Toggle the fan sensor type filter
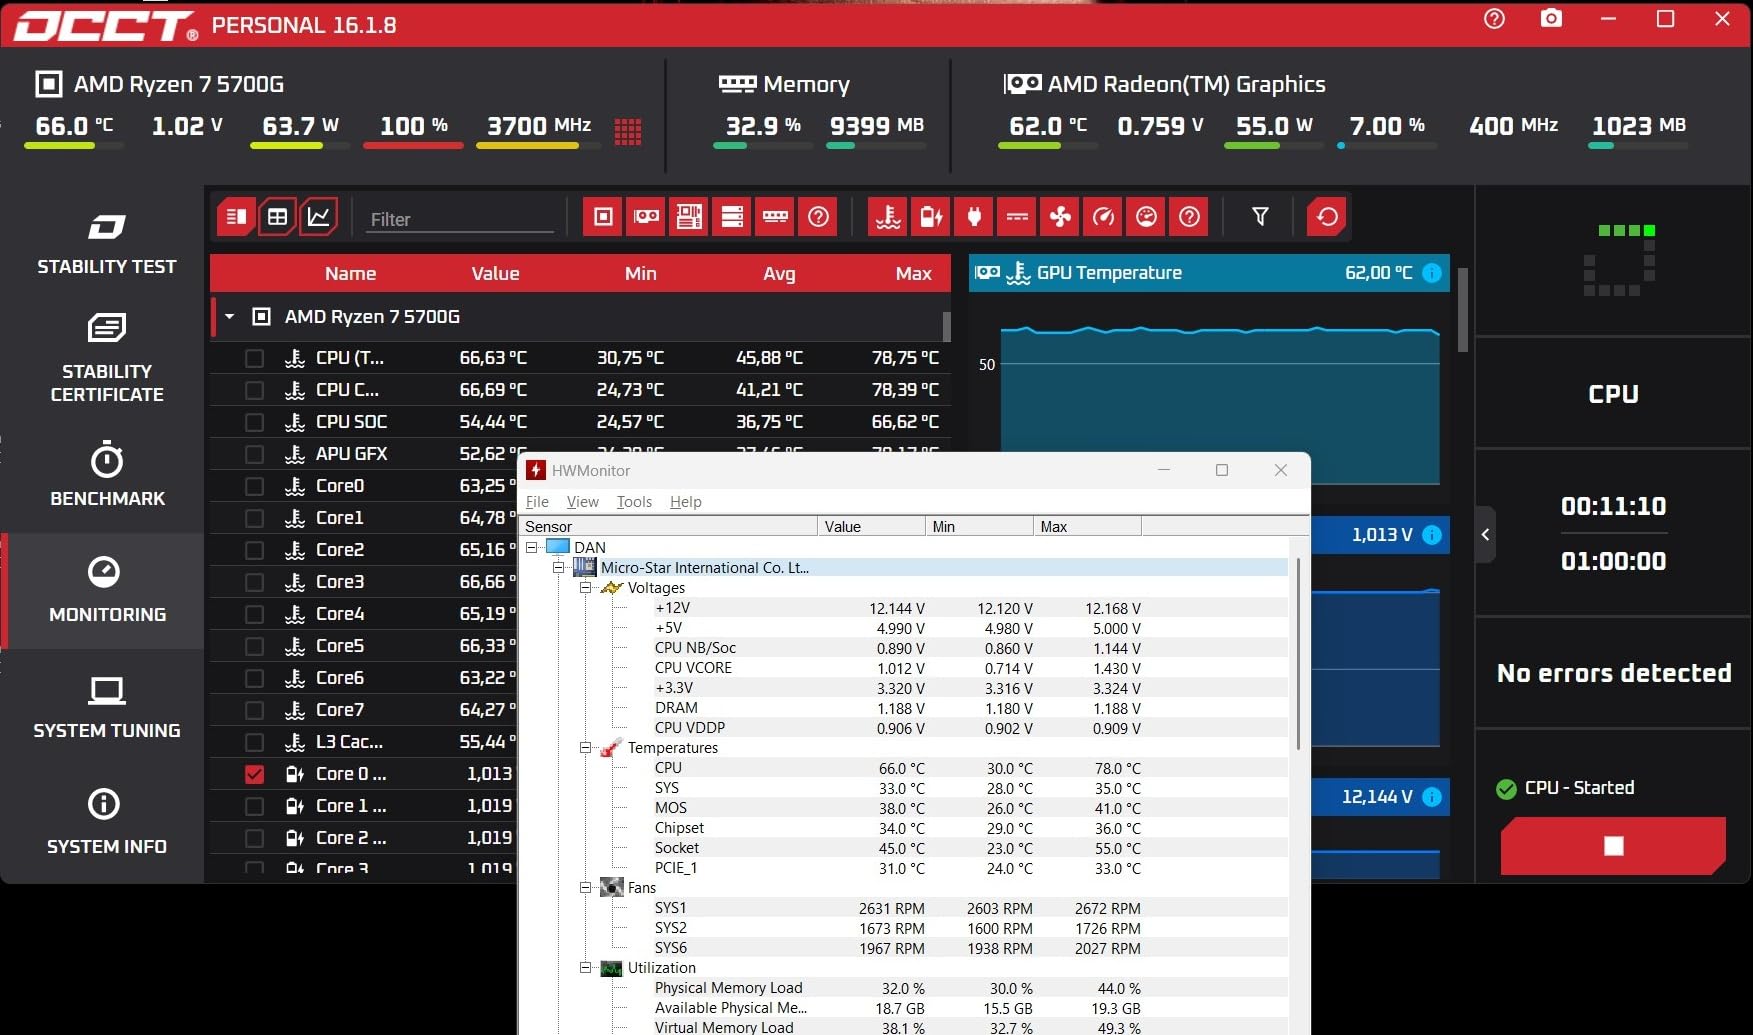The width and height of the screenshot is (1753, 1035). coord(1061,217)
